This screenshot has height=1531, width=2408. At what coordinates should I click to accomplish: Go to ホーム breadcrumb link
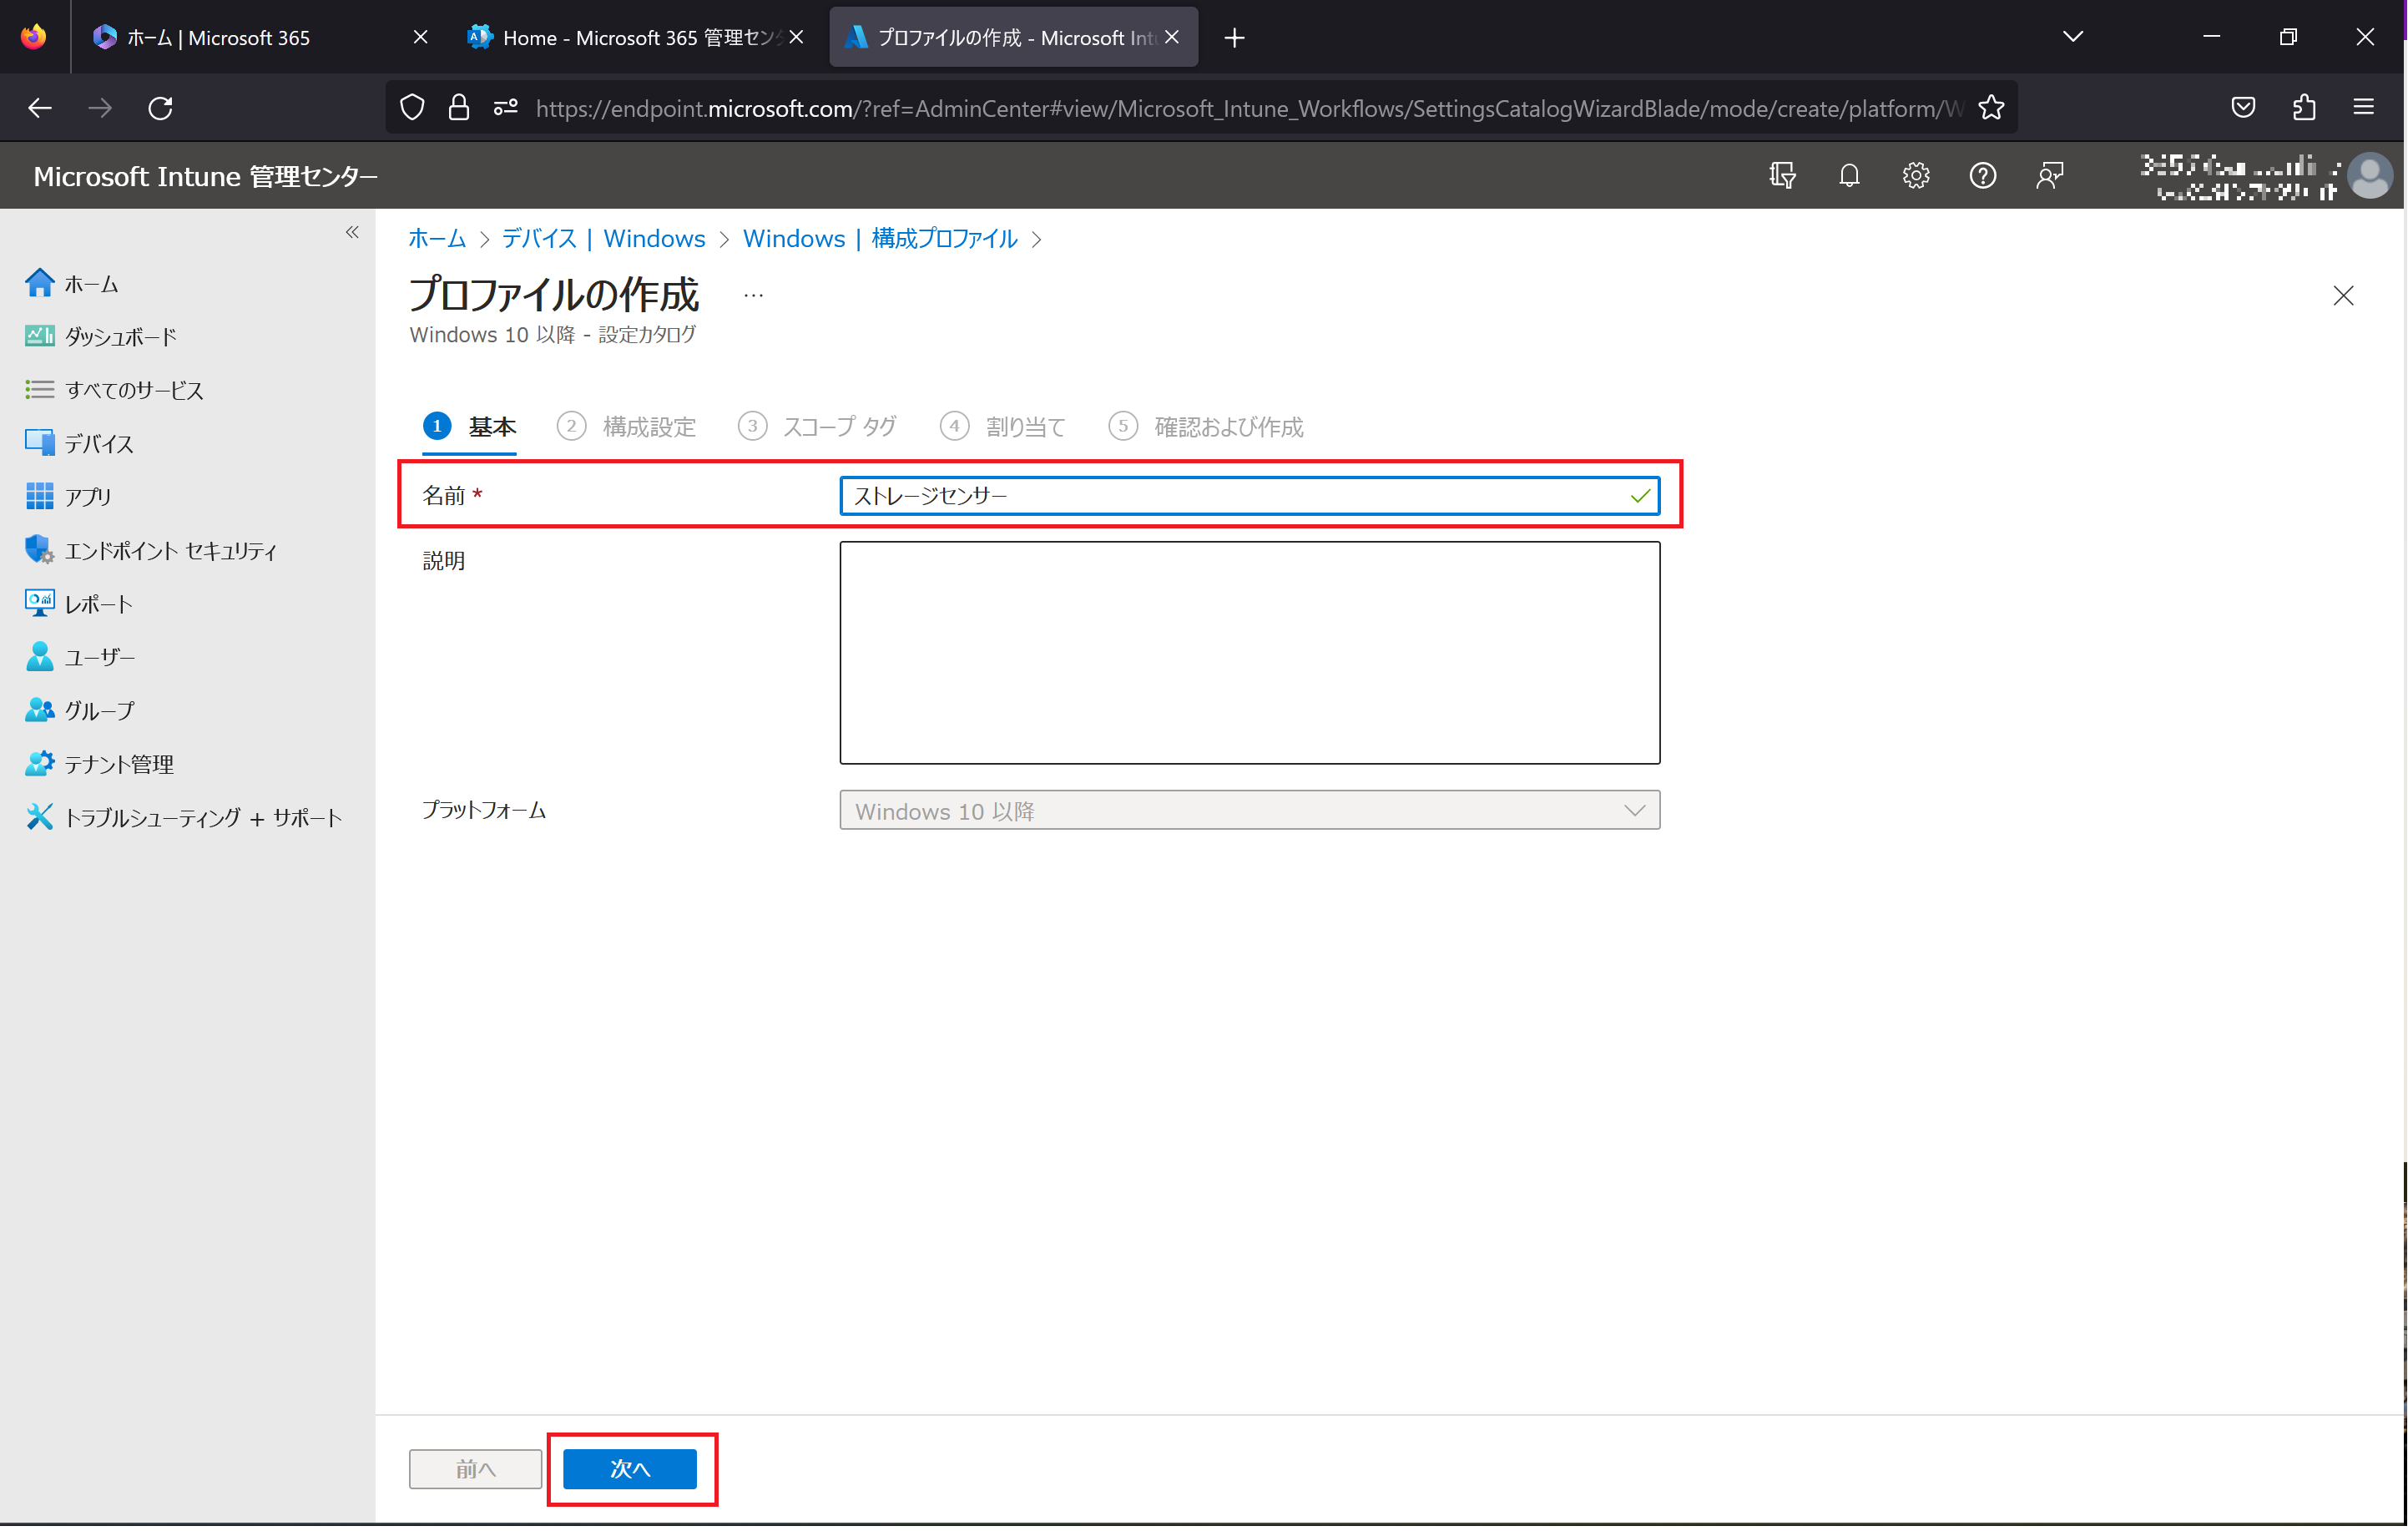pos(437,239)
